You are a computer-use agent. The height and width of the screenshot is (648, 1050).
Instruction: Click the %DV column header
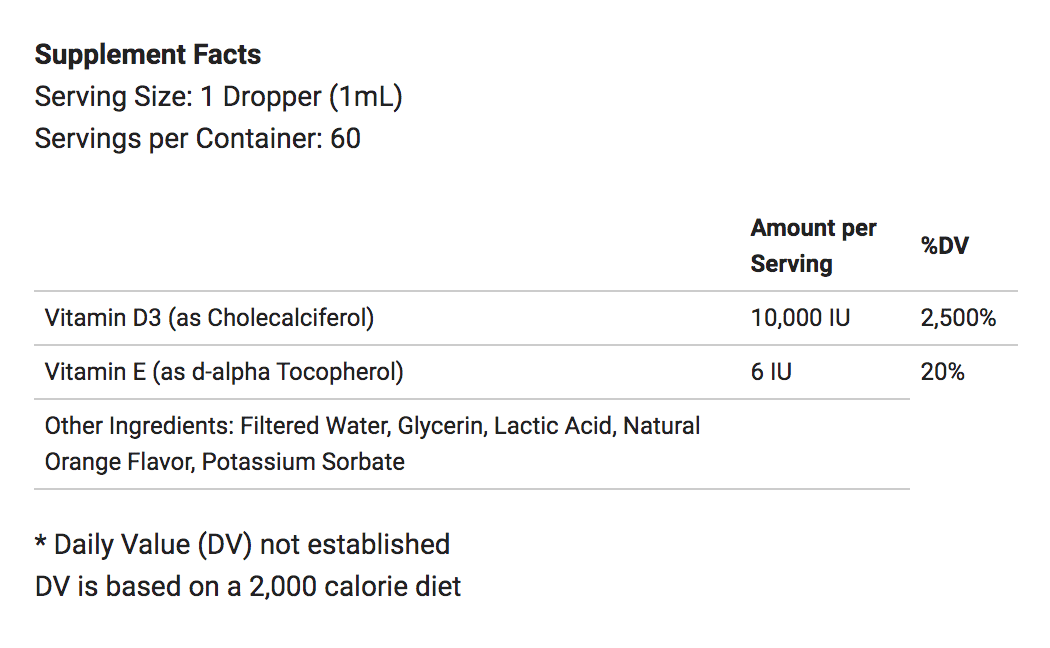(x=944, y=246)
